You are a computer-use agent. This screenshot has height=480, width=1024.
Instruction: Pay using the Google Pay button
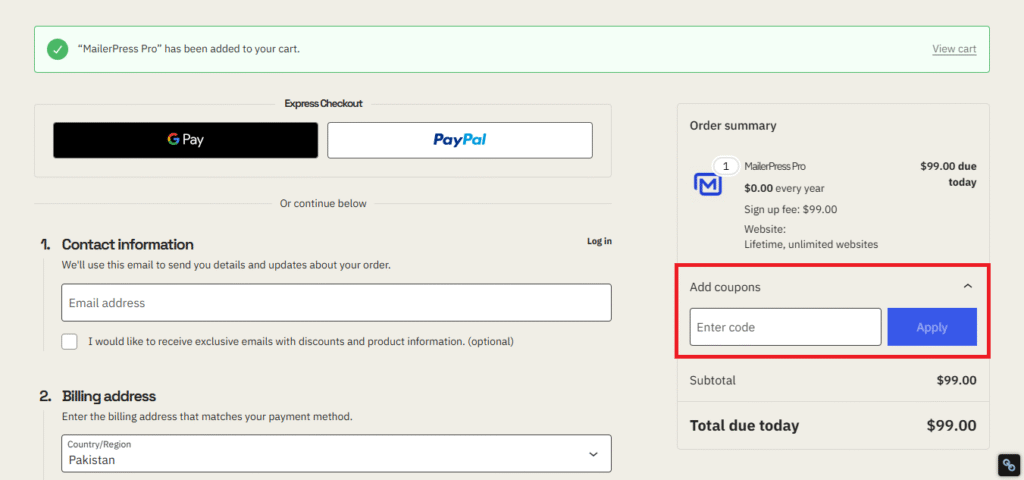(186, 140)
